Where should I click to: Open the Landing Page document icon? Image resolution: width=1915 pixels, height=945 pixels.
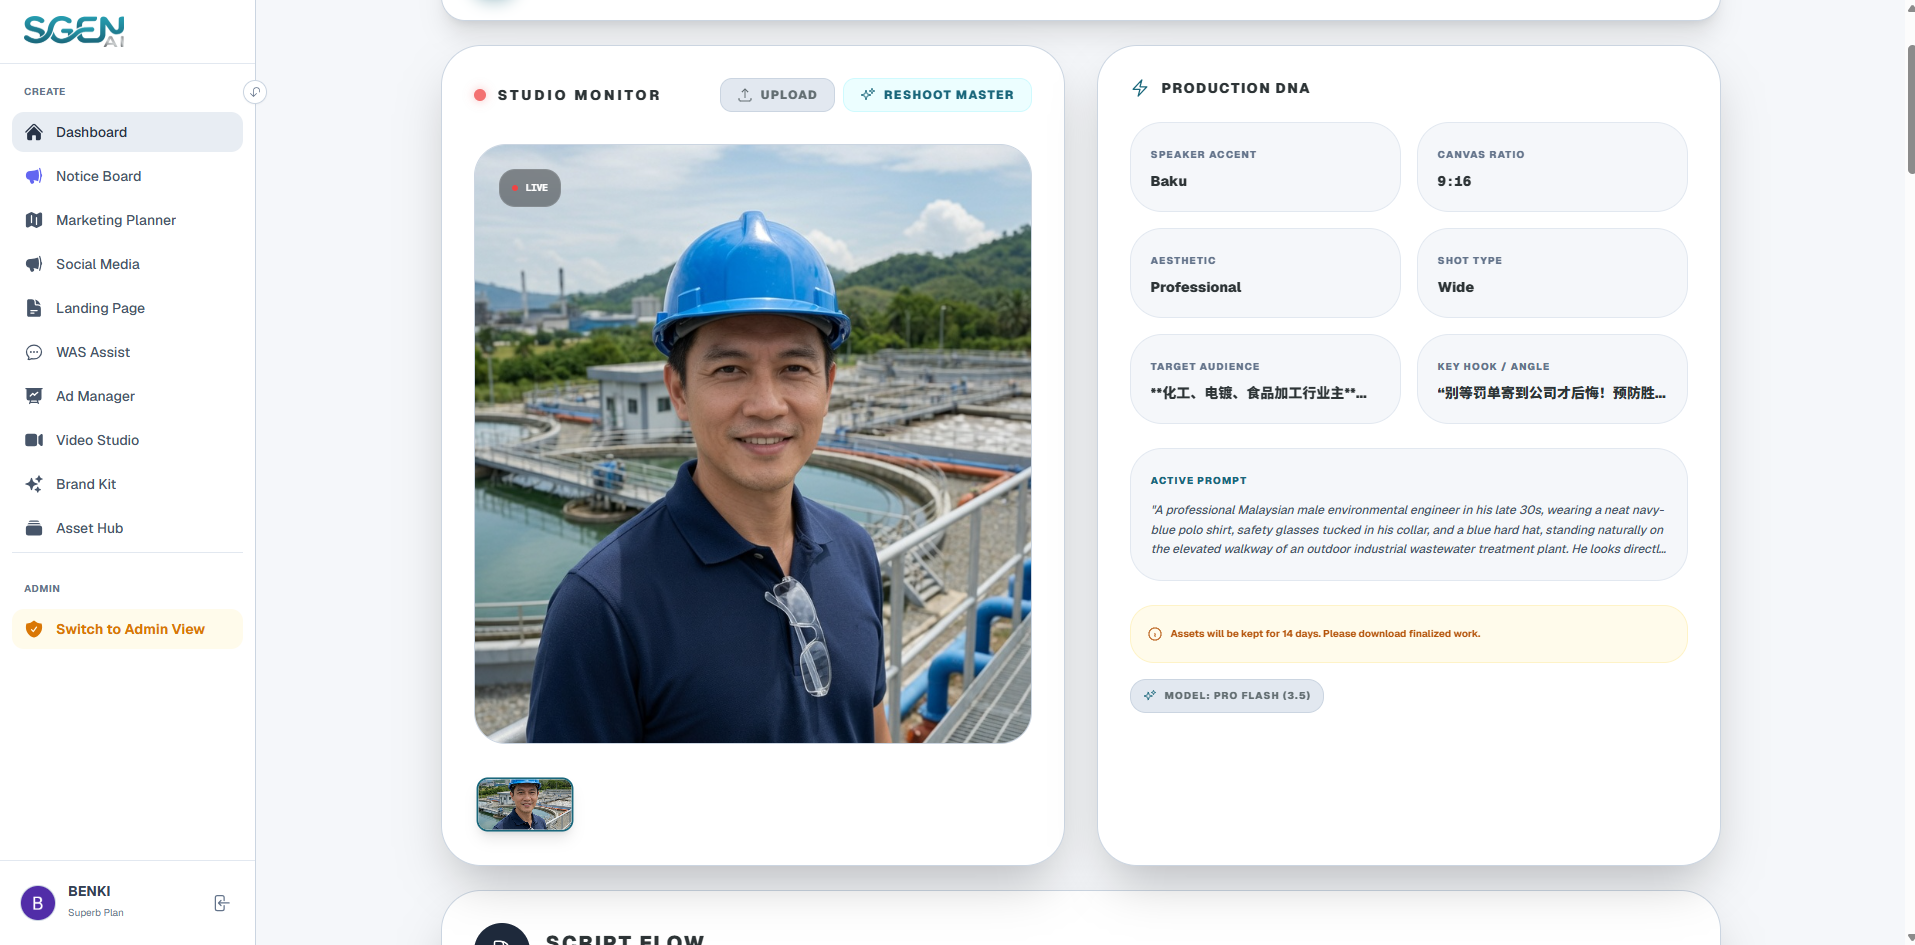tap(34, 308)
